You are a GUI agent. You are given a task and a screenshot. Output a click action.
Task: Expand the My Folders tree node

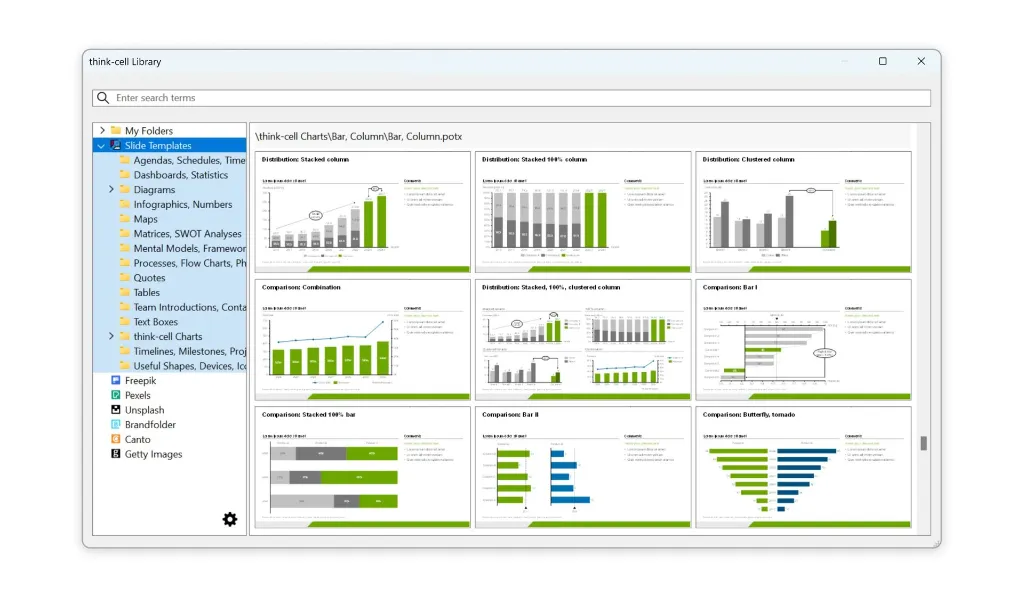[102, 131]
